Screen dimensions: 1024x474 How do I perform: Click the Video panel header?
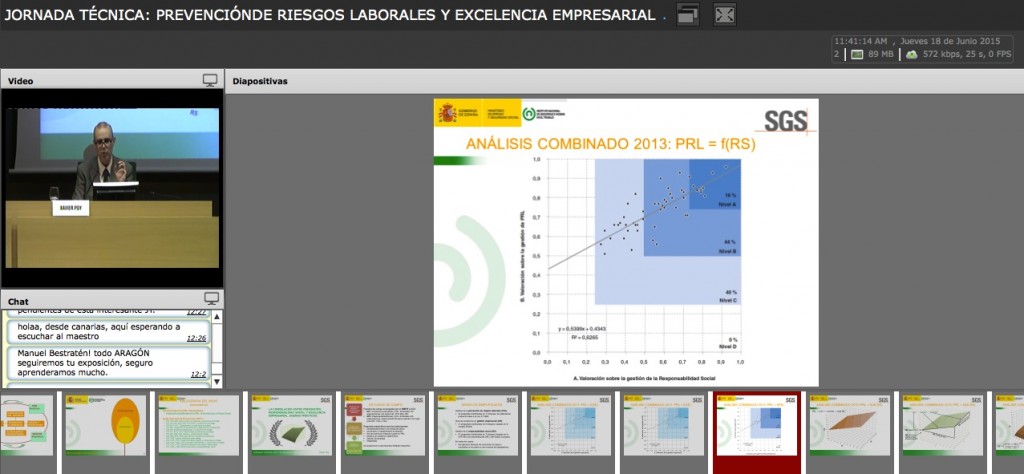pos(100,80)
